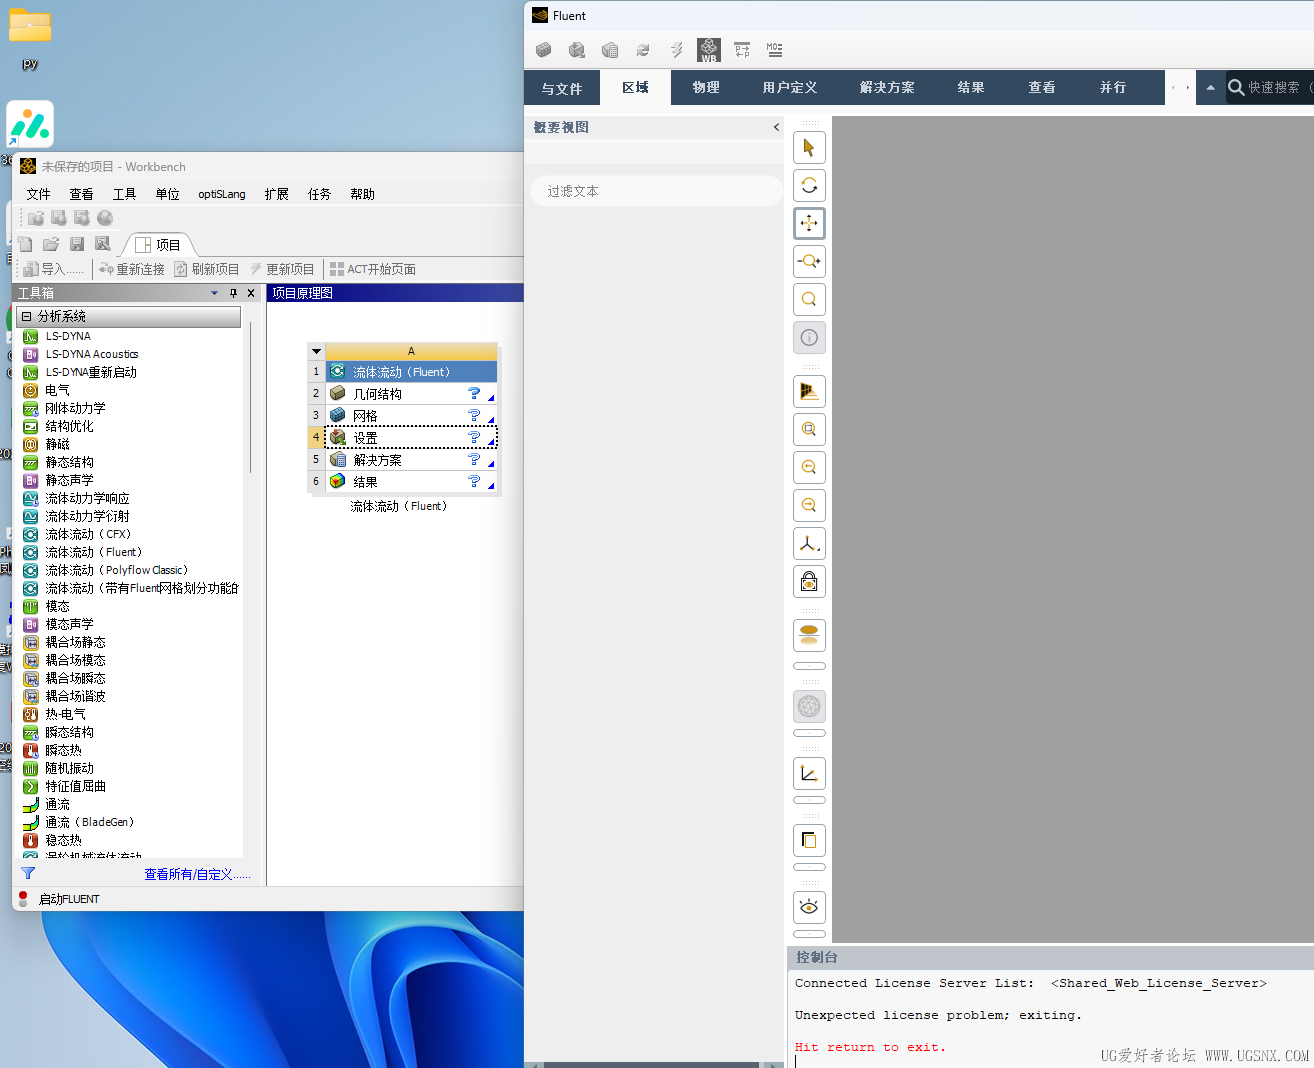This screenshot has height=1068, width=1314.
Task: Switch to Fluent 用户定义 ribbon tab
Action: click(790, 88)
